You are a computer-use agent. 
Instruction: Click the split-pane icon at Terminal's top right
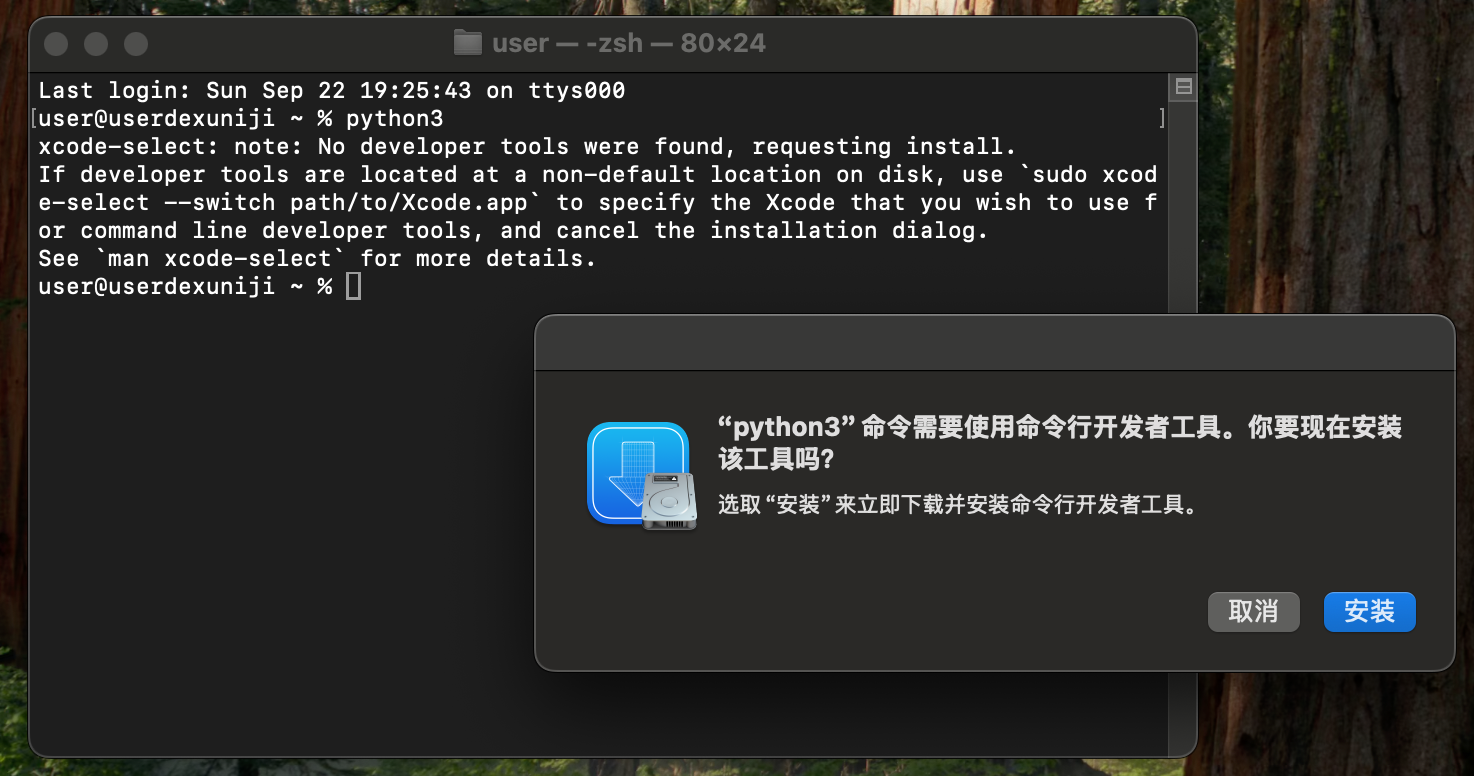coord(1184,88)
